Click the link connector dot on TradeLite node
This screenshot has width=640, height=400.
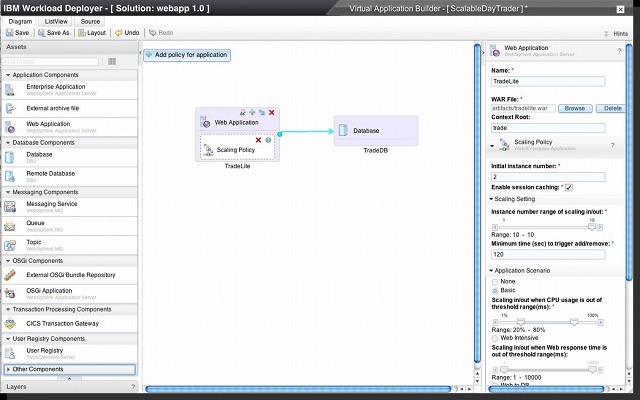point(280,134)
